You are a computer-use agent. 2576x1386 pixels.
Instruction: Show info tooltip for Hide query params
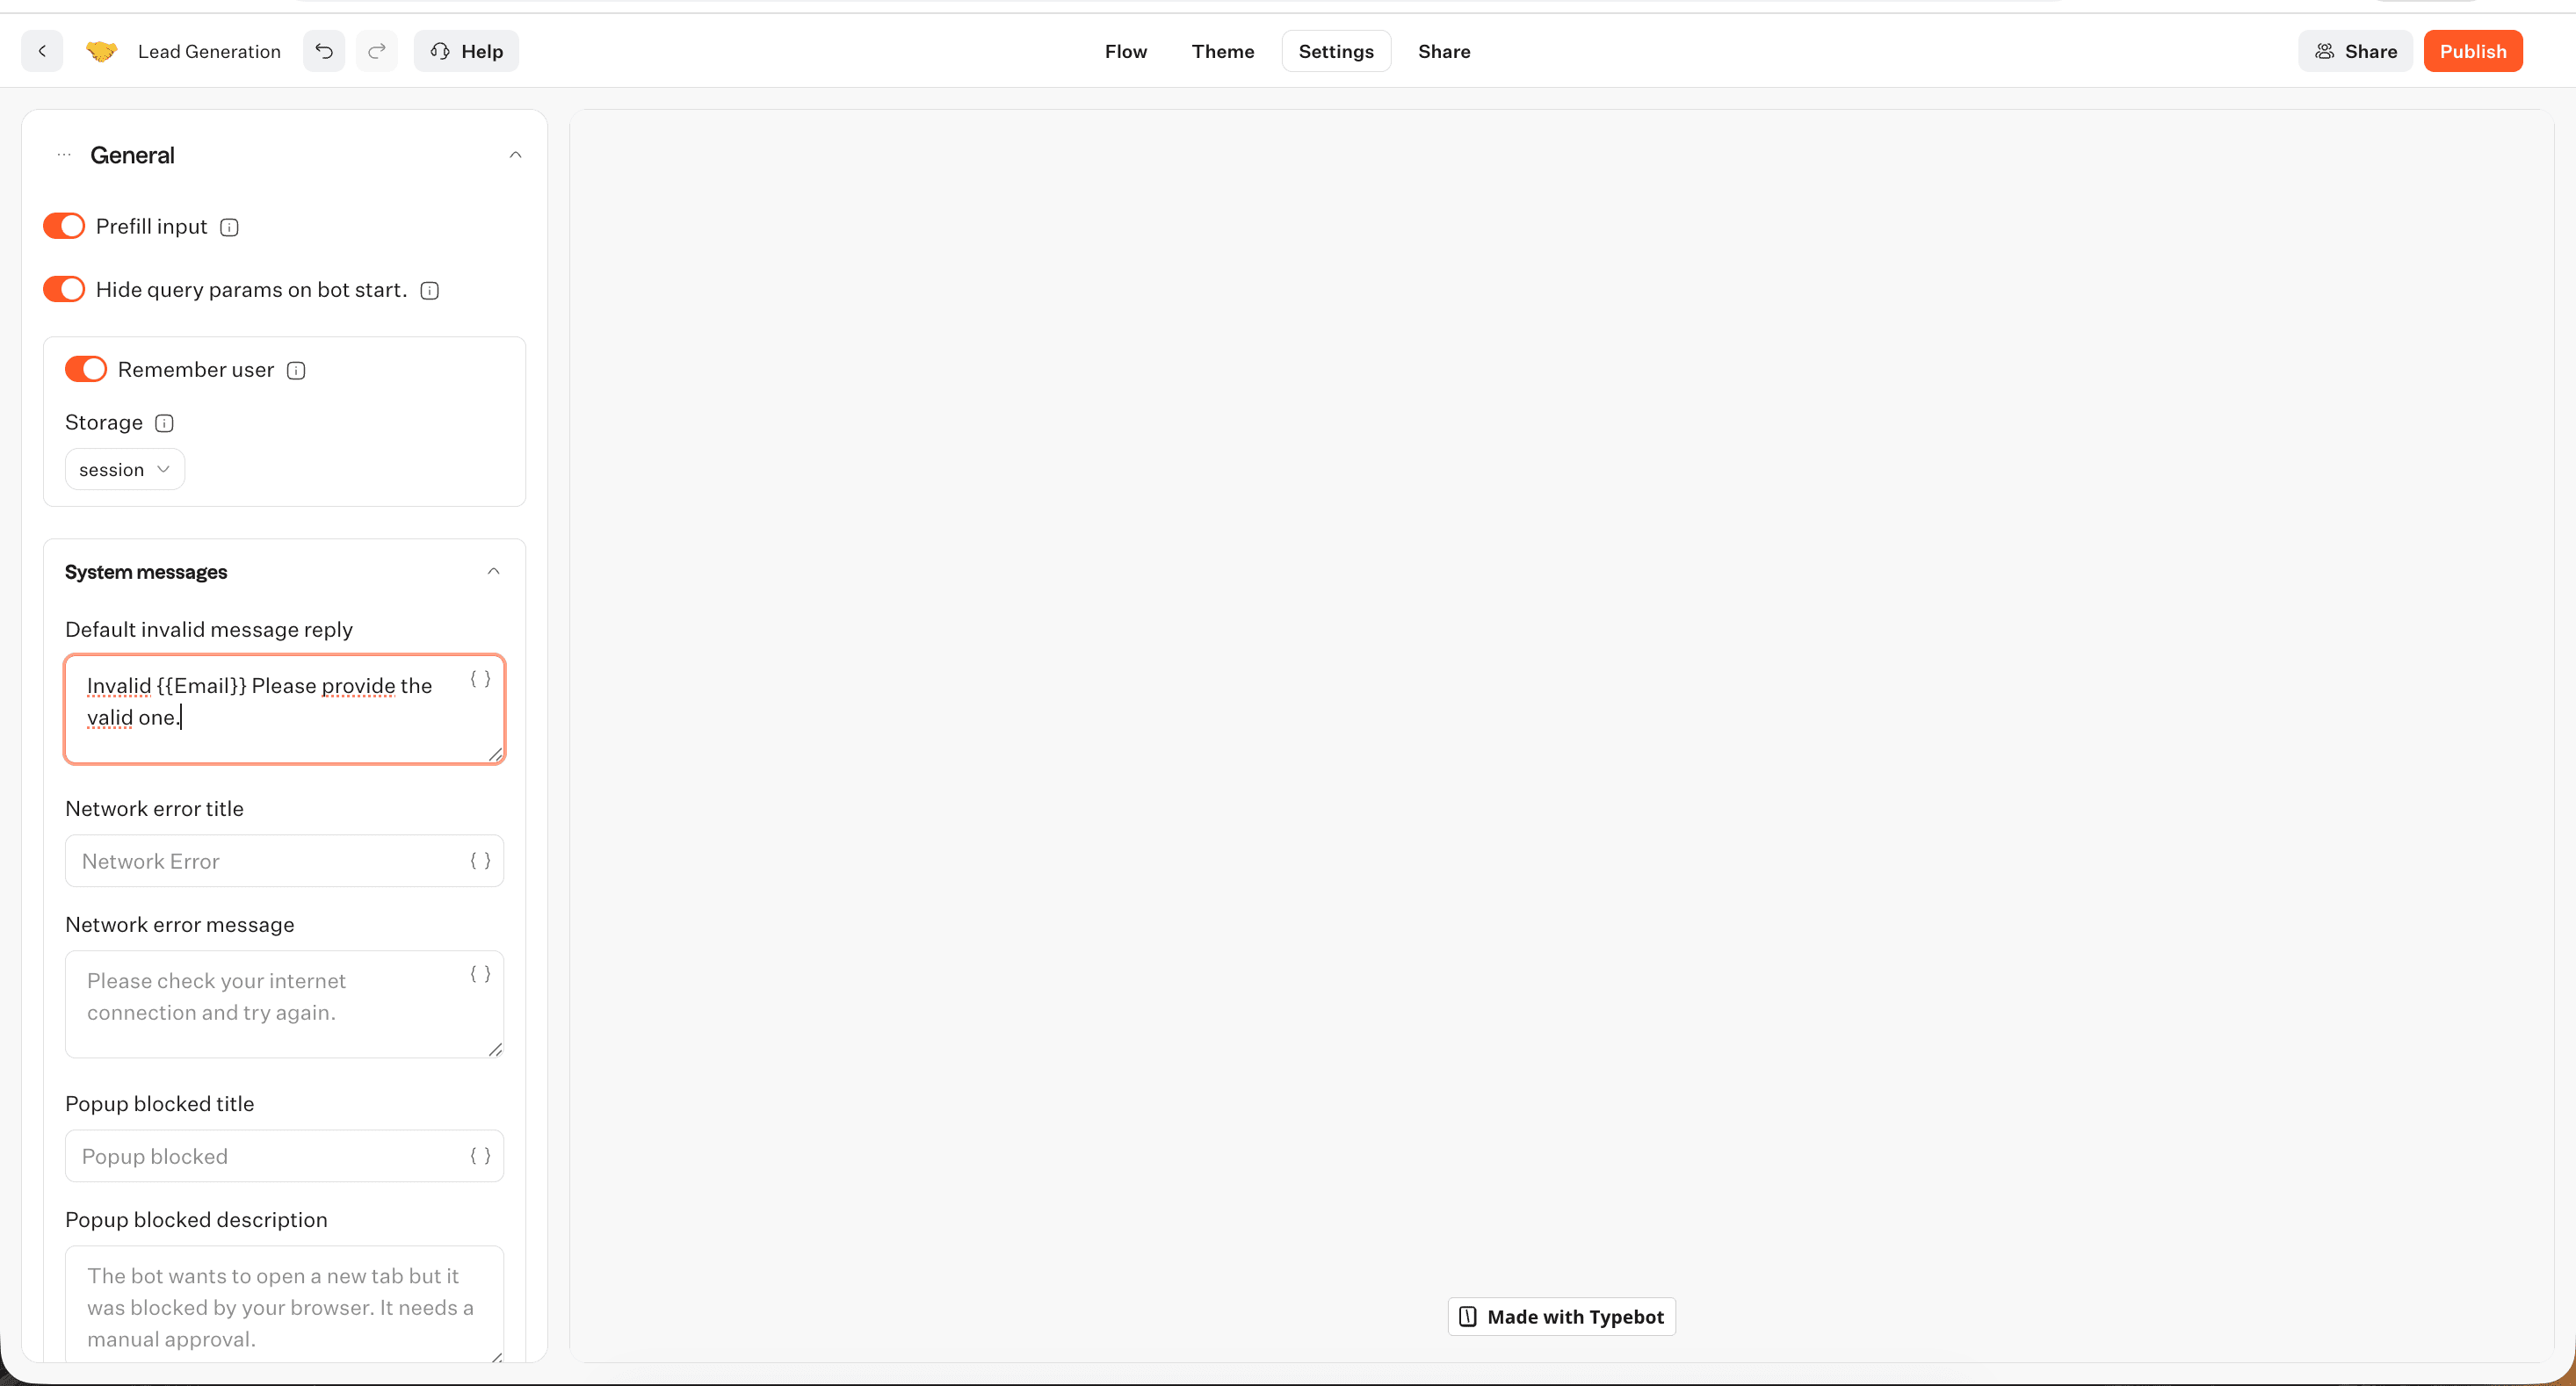430,290
